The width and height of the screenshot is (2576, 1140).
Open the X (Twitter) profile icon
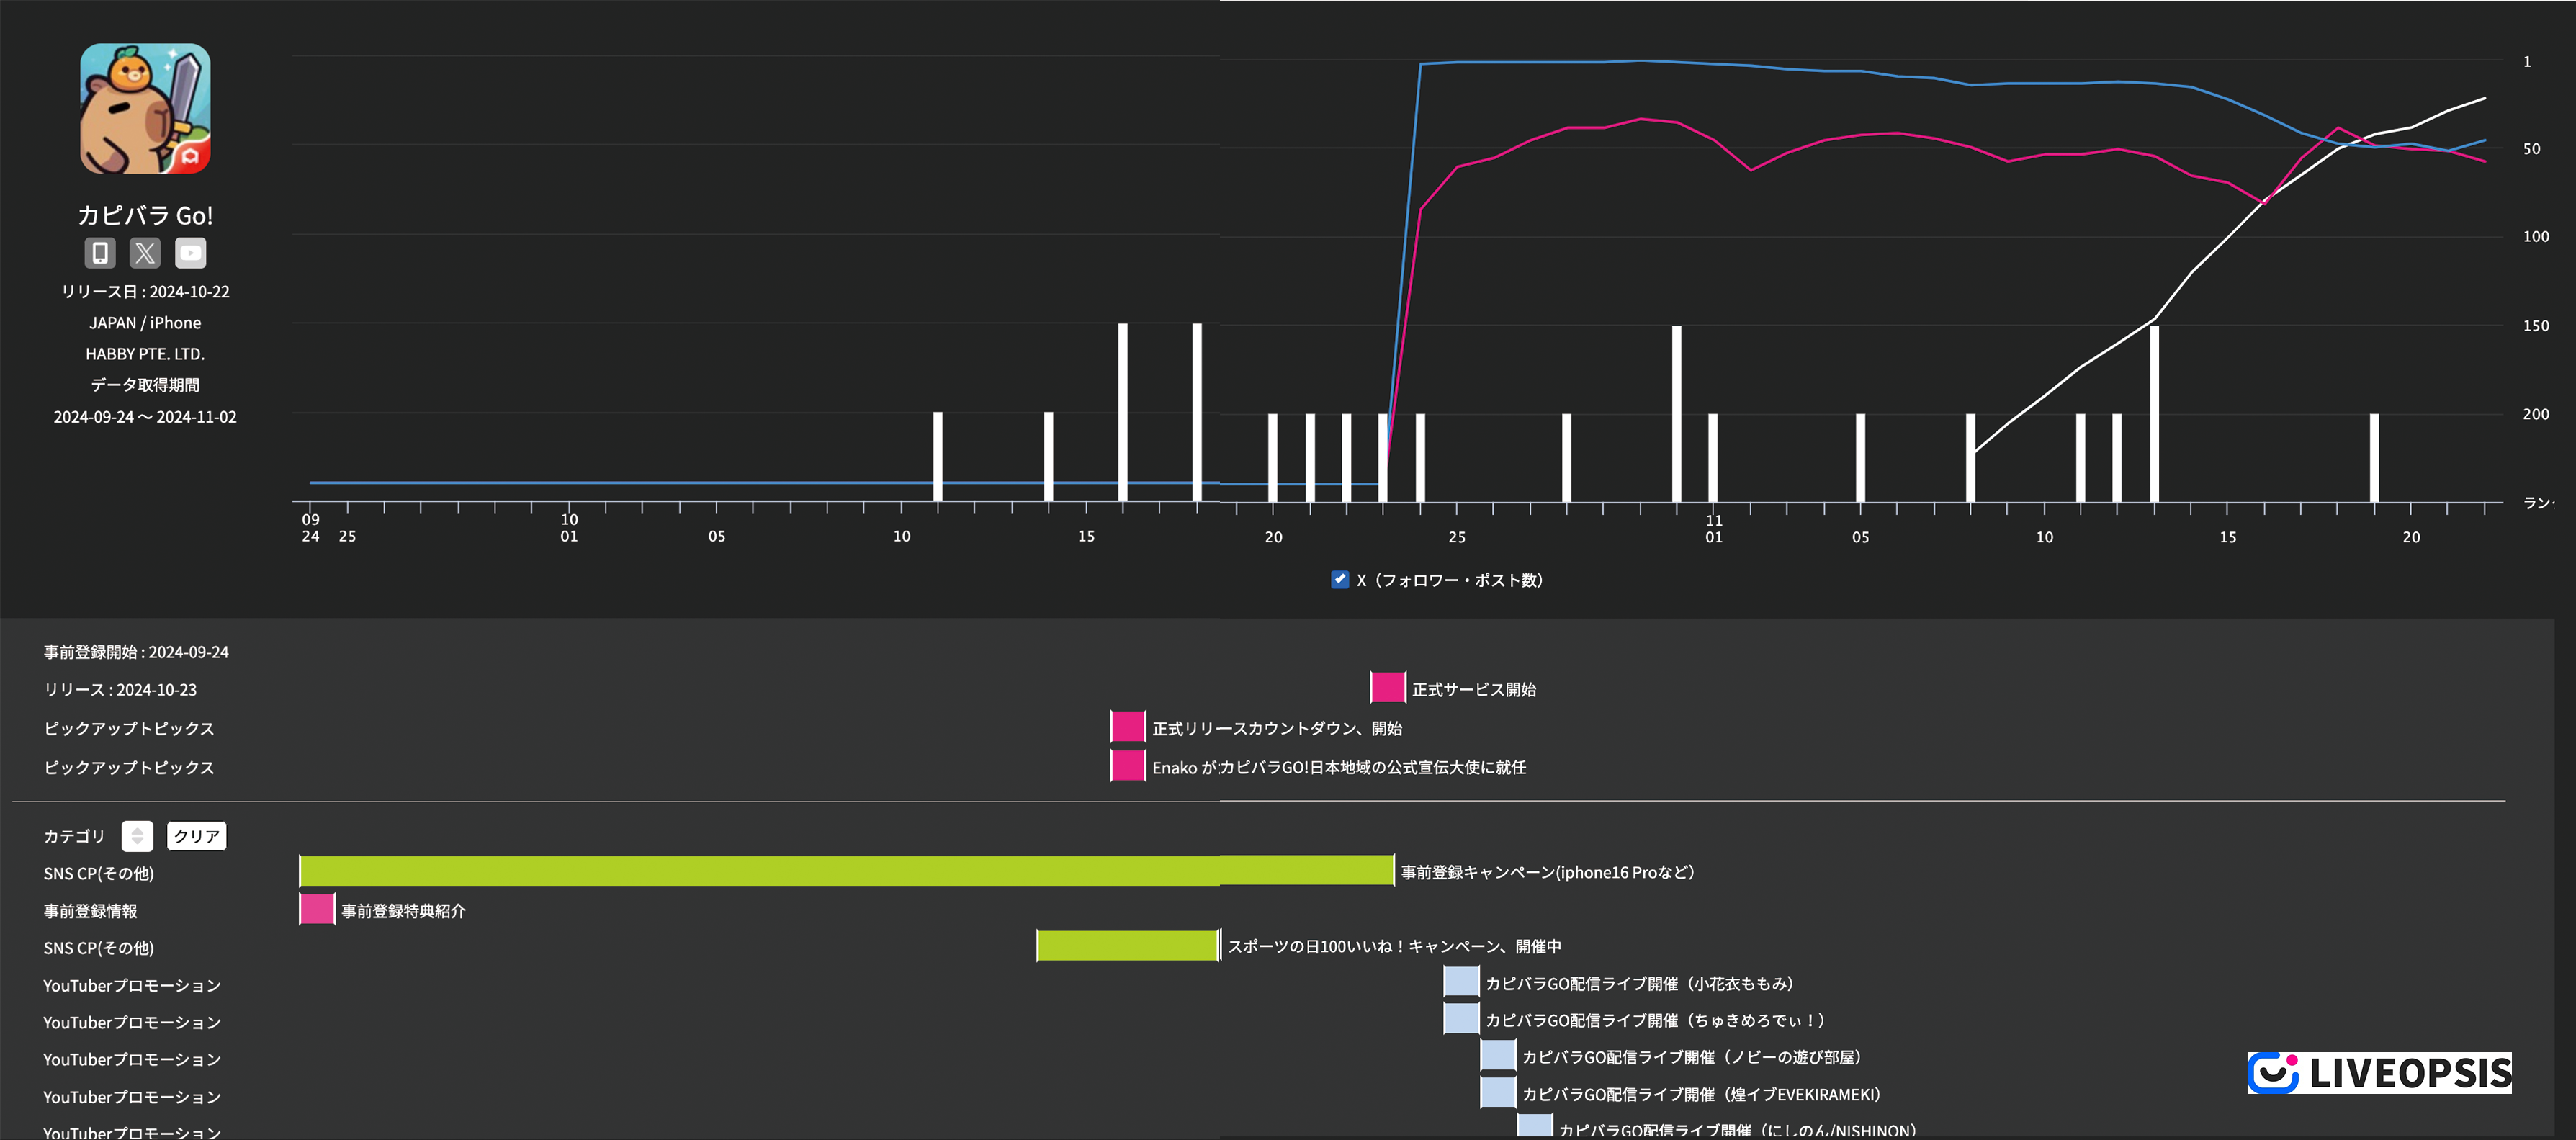pos(145,253)
